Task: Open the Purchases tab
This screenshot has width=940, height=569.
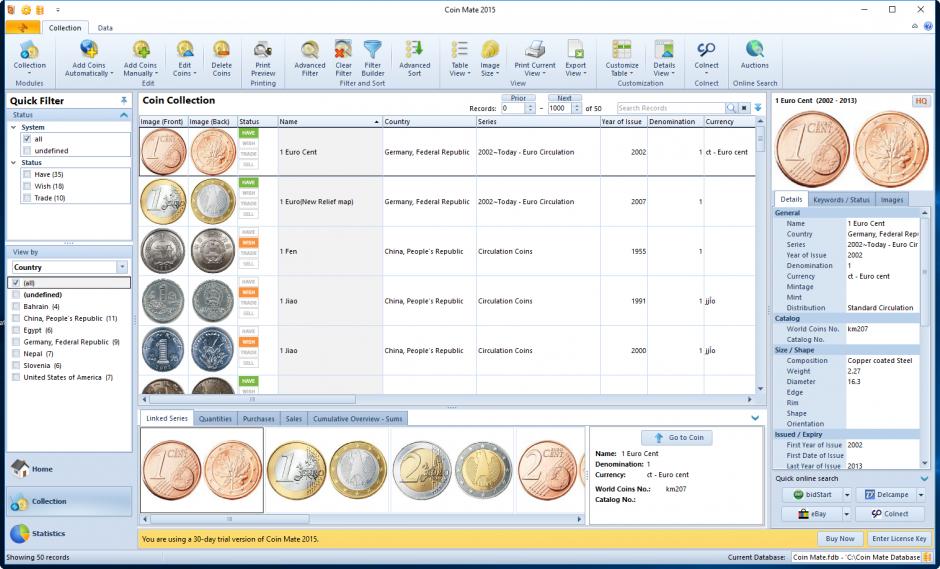Action: [258, 419]
